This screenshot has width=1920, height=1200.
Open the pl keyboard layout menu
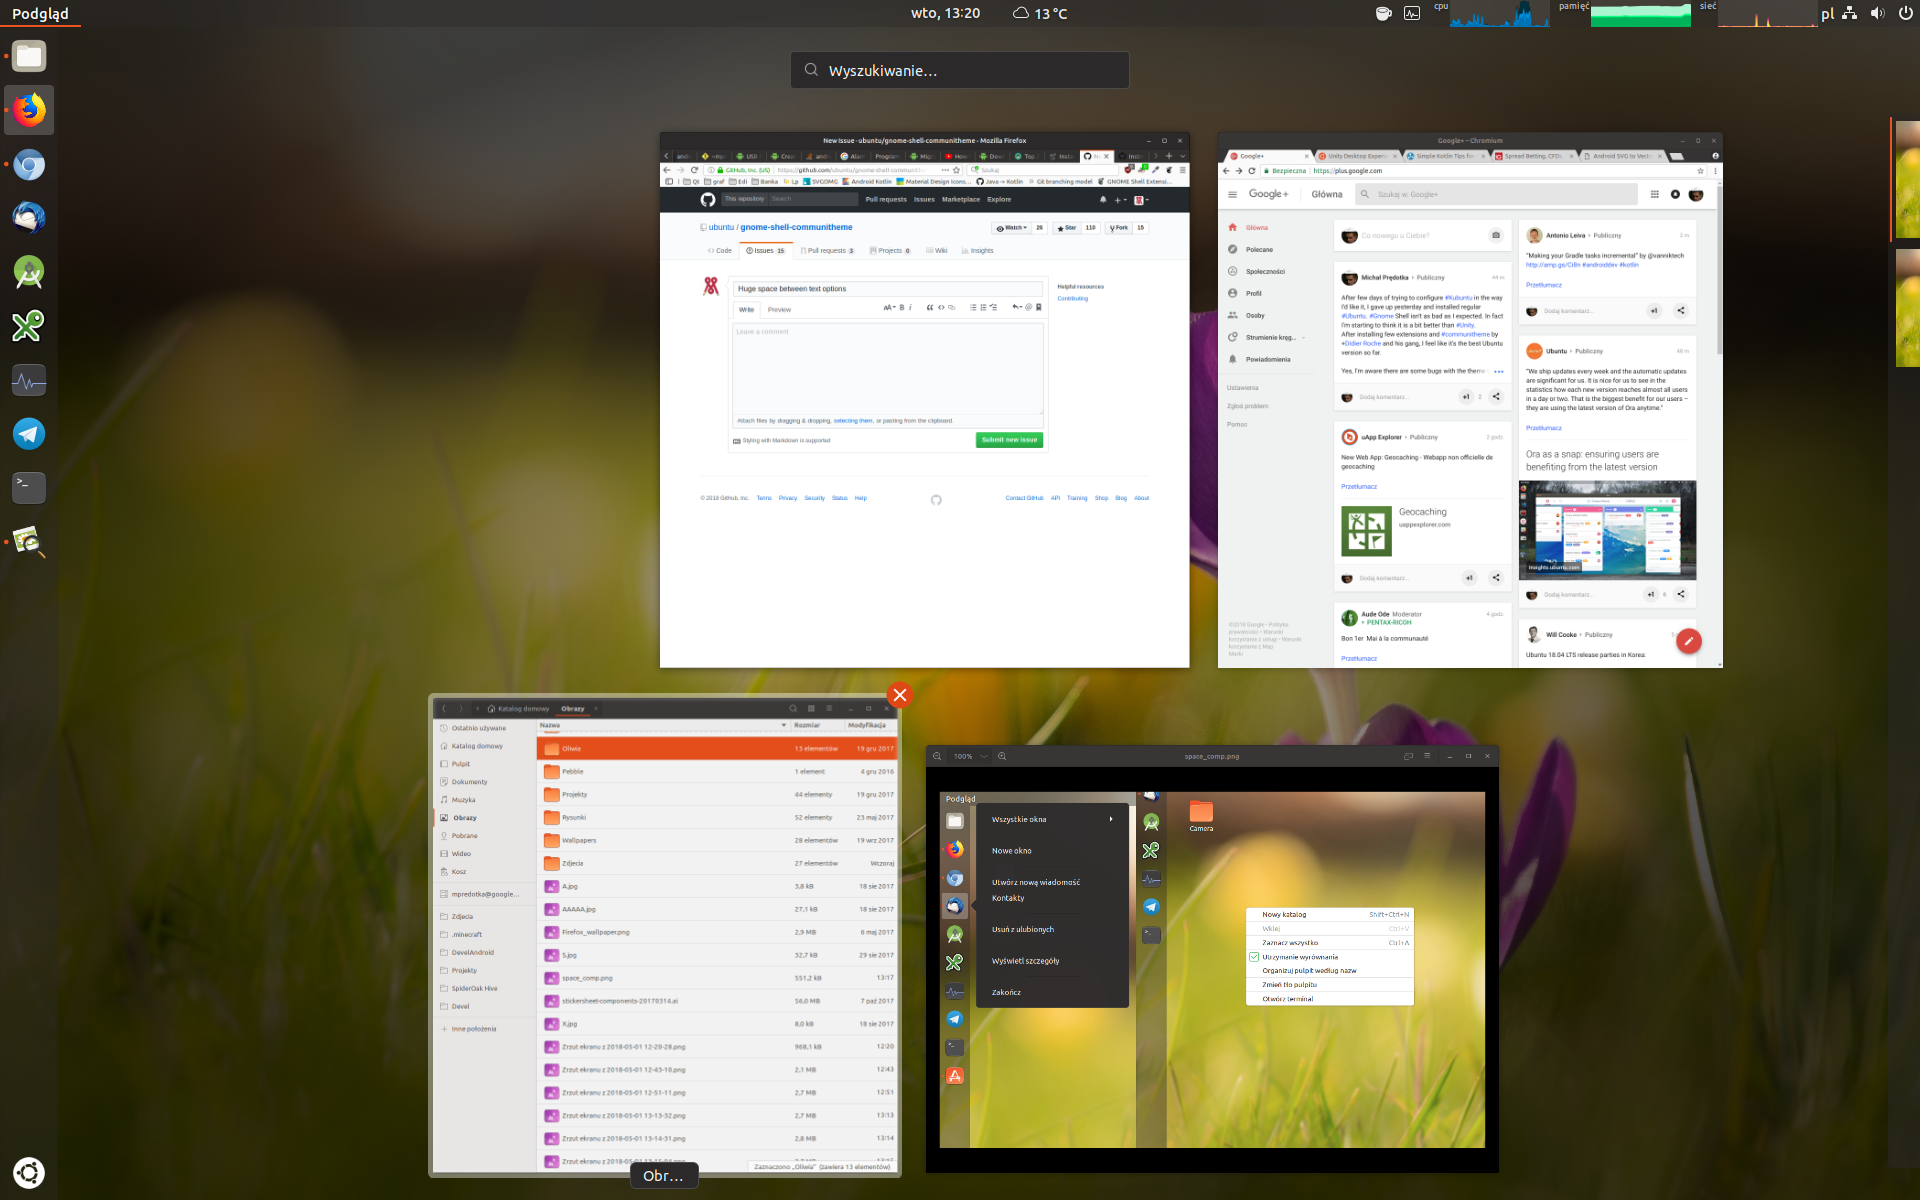[x=1827, y=14]
